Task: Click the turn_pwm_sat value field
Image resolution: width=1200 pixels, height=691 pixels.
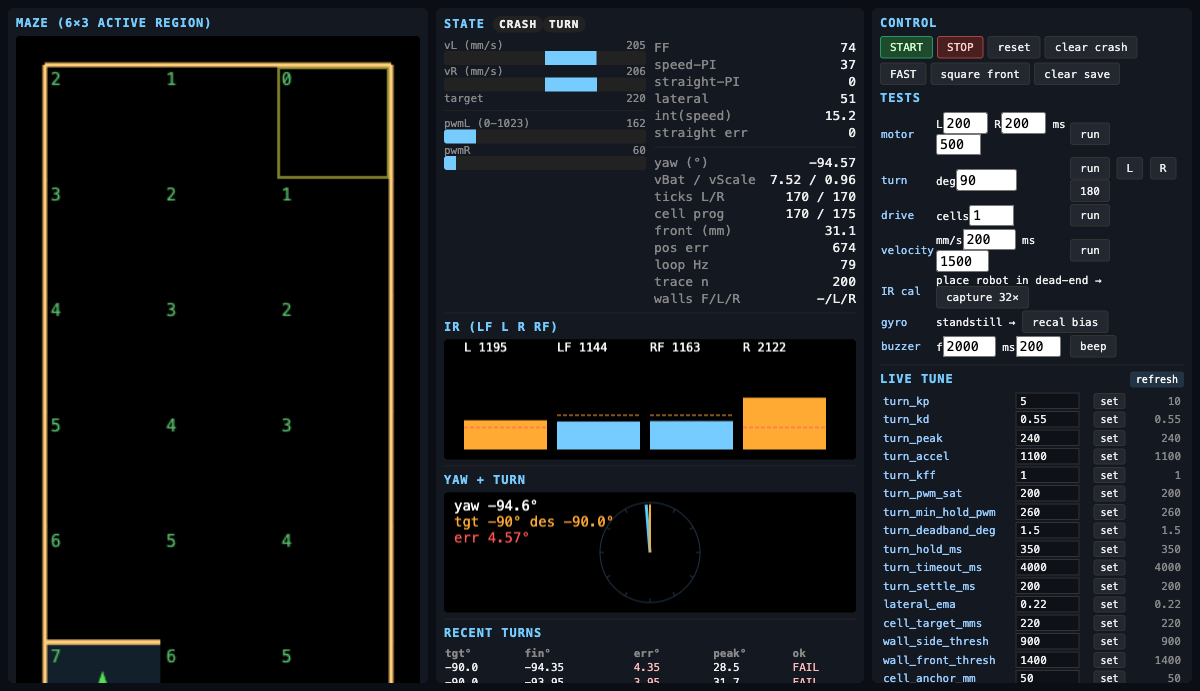Action: pyautogui.click(x=1047, y=493)
